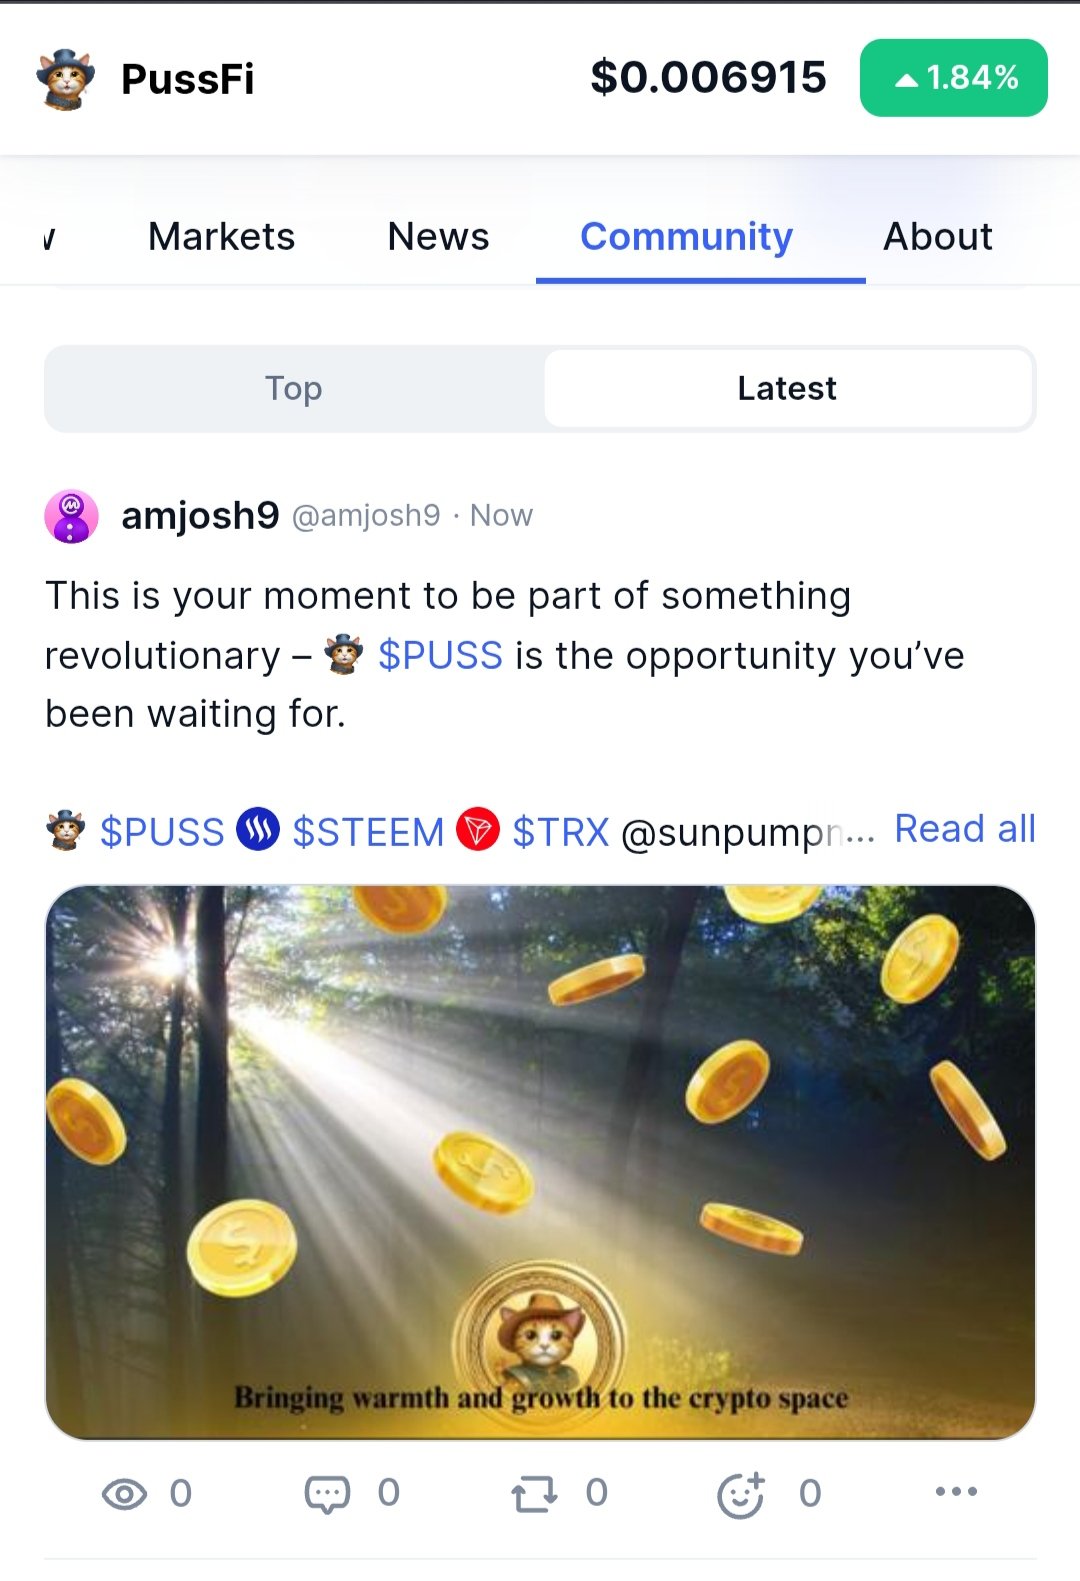
Task: Go to the About tab
Action: 937,237
